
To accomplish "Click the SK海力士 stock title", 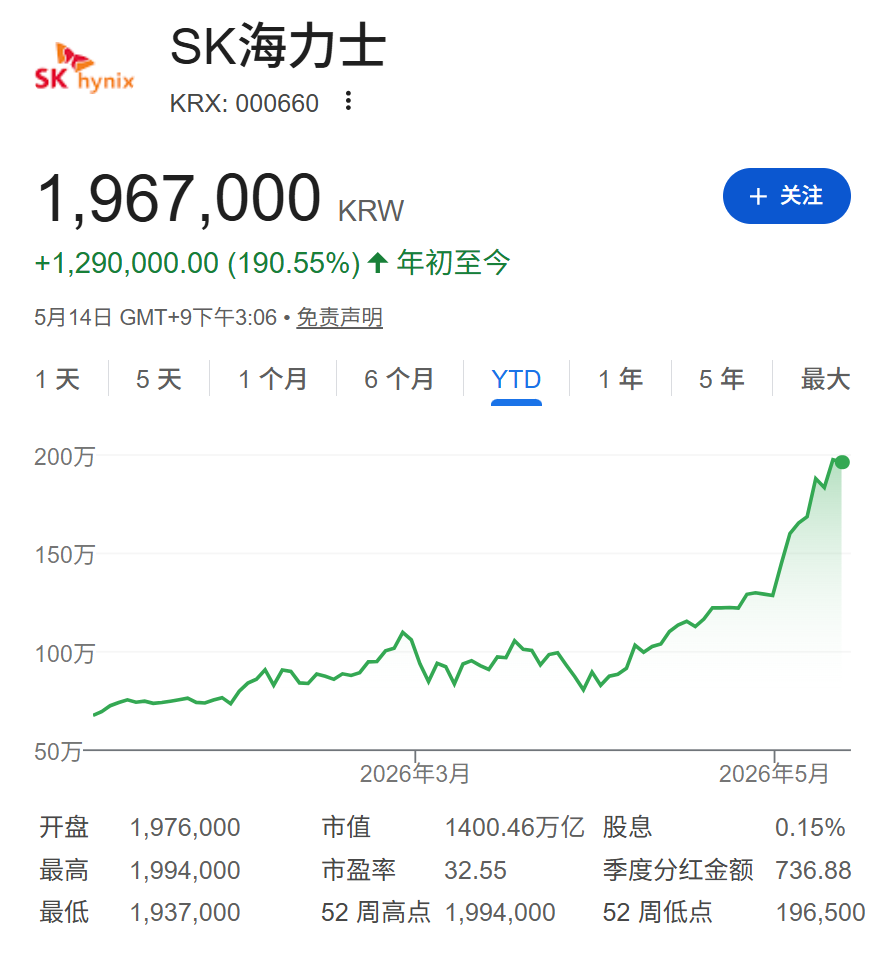I will [x=278, y=46].
